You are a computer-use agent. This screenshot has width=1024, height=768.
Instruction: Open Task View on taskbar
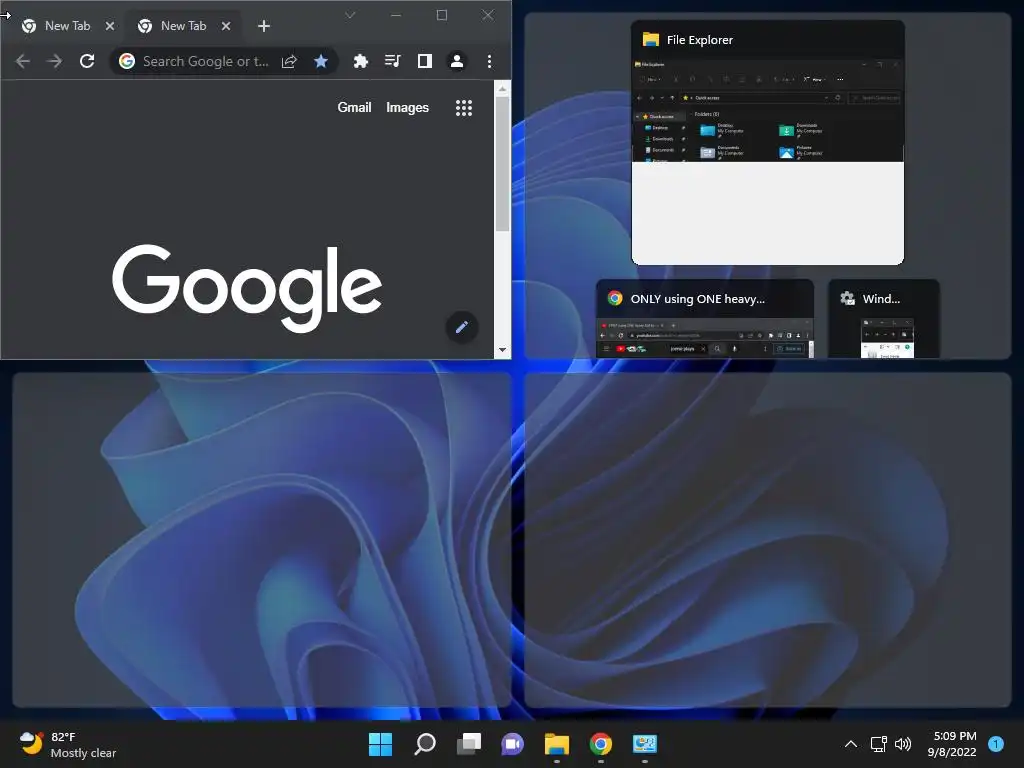click(x=468, y=744)
